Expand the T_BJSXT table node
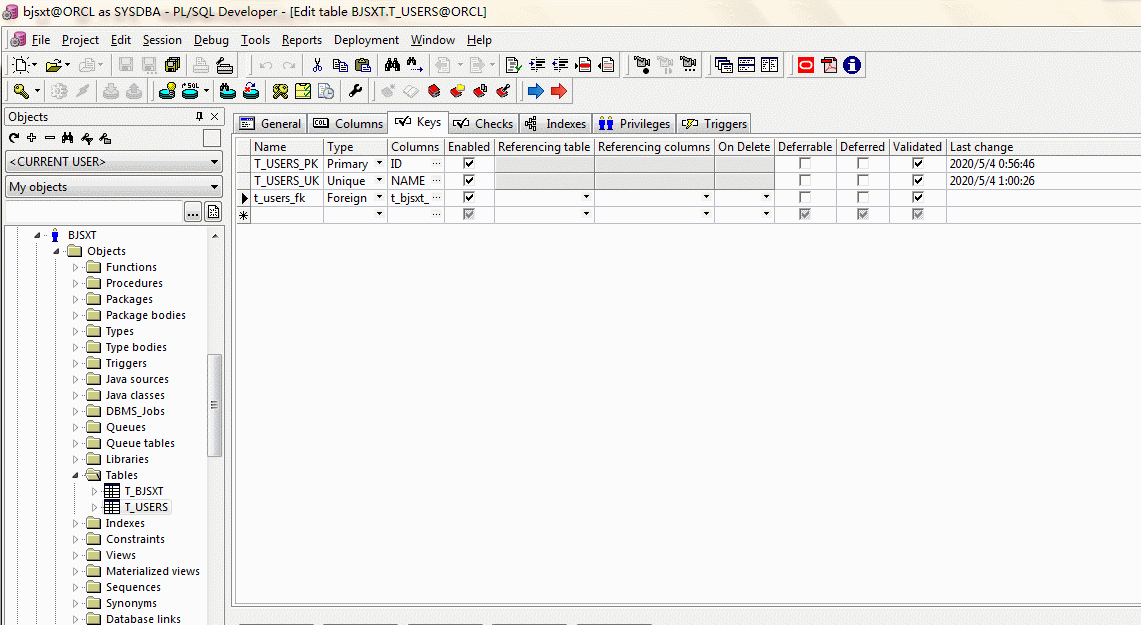Screen dimensions: 1141x625 tap(94, 491)
